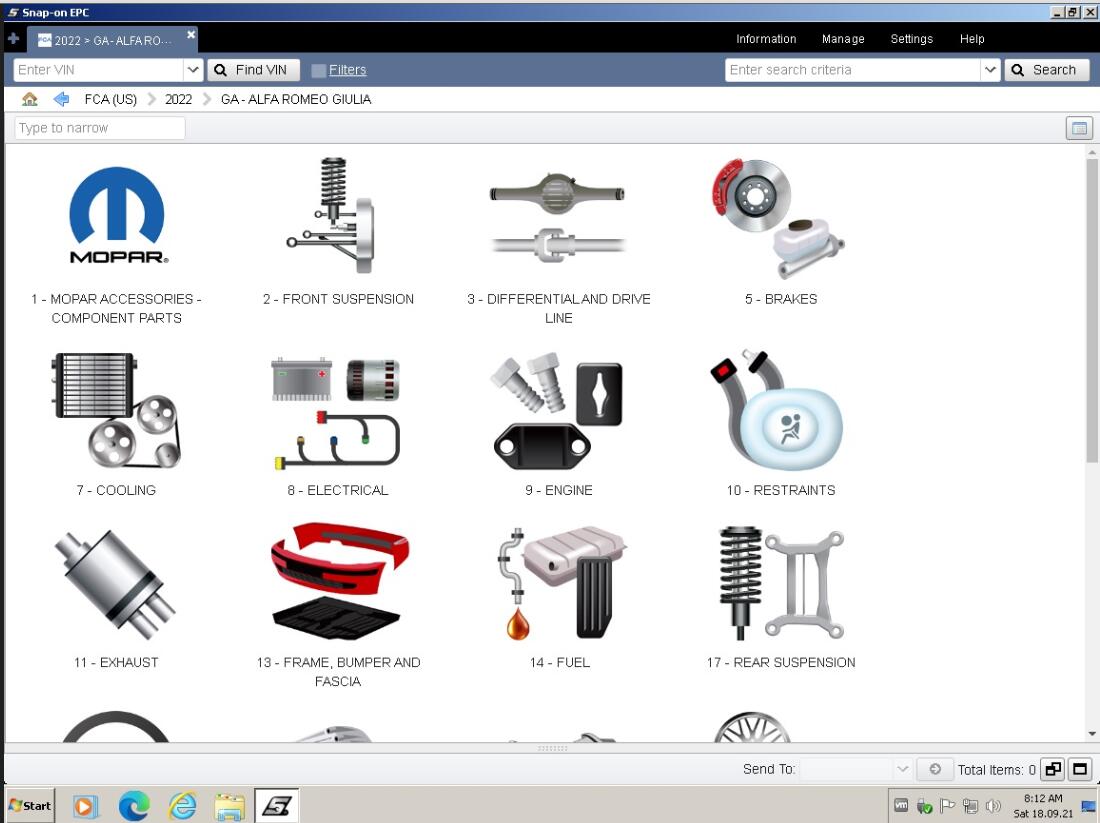Click the 2 - FRONT SUSPENSION label

tap(338, 299)
